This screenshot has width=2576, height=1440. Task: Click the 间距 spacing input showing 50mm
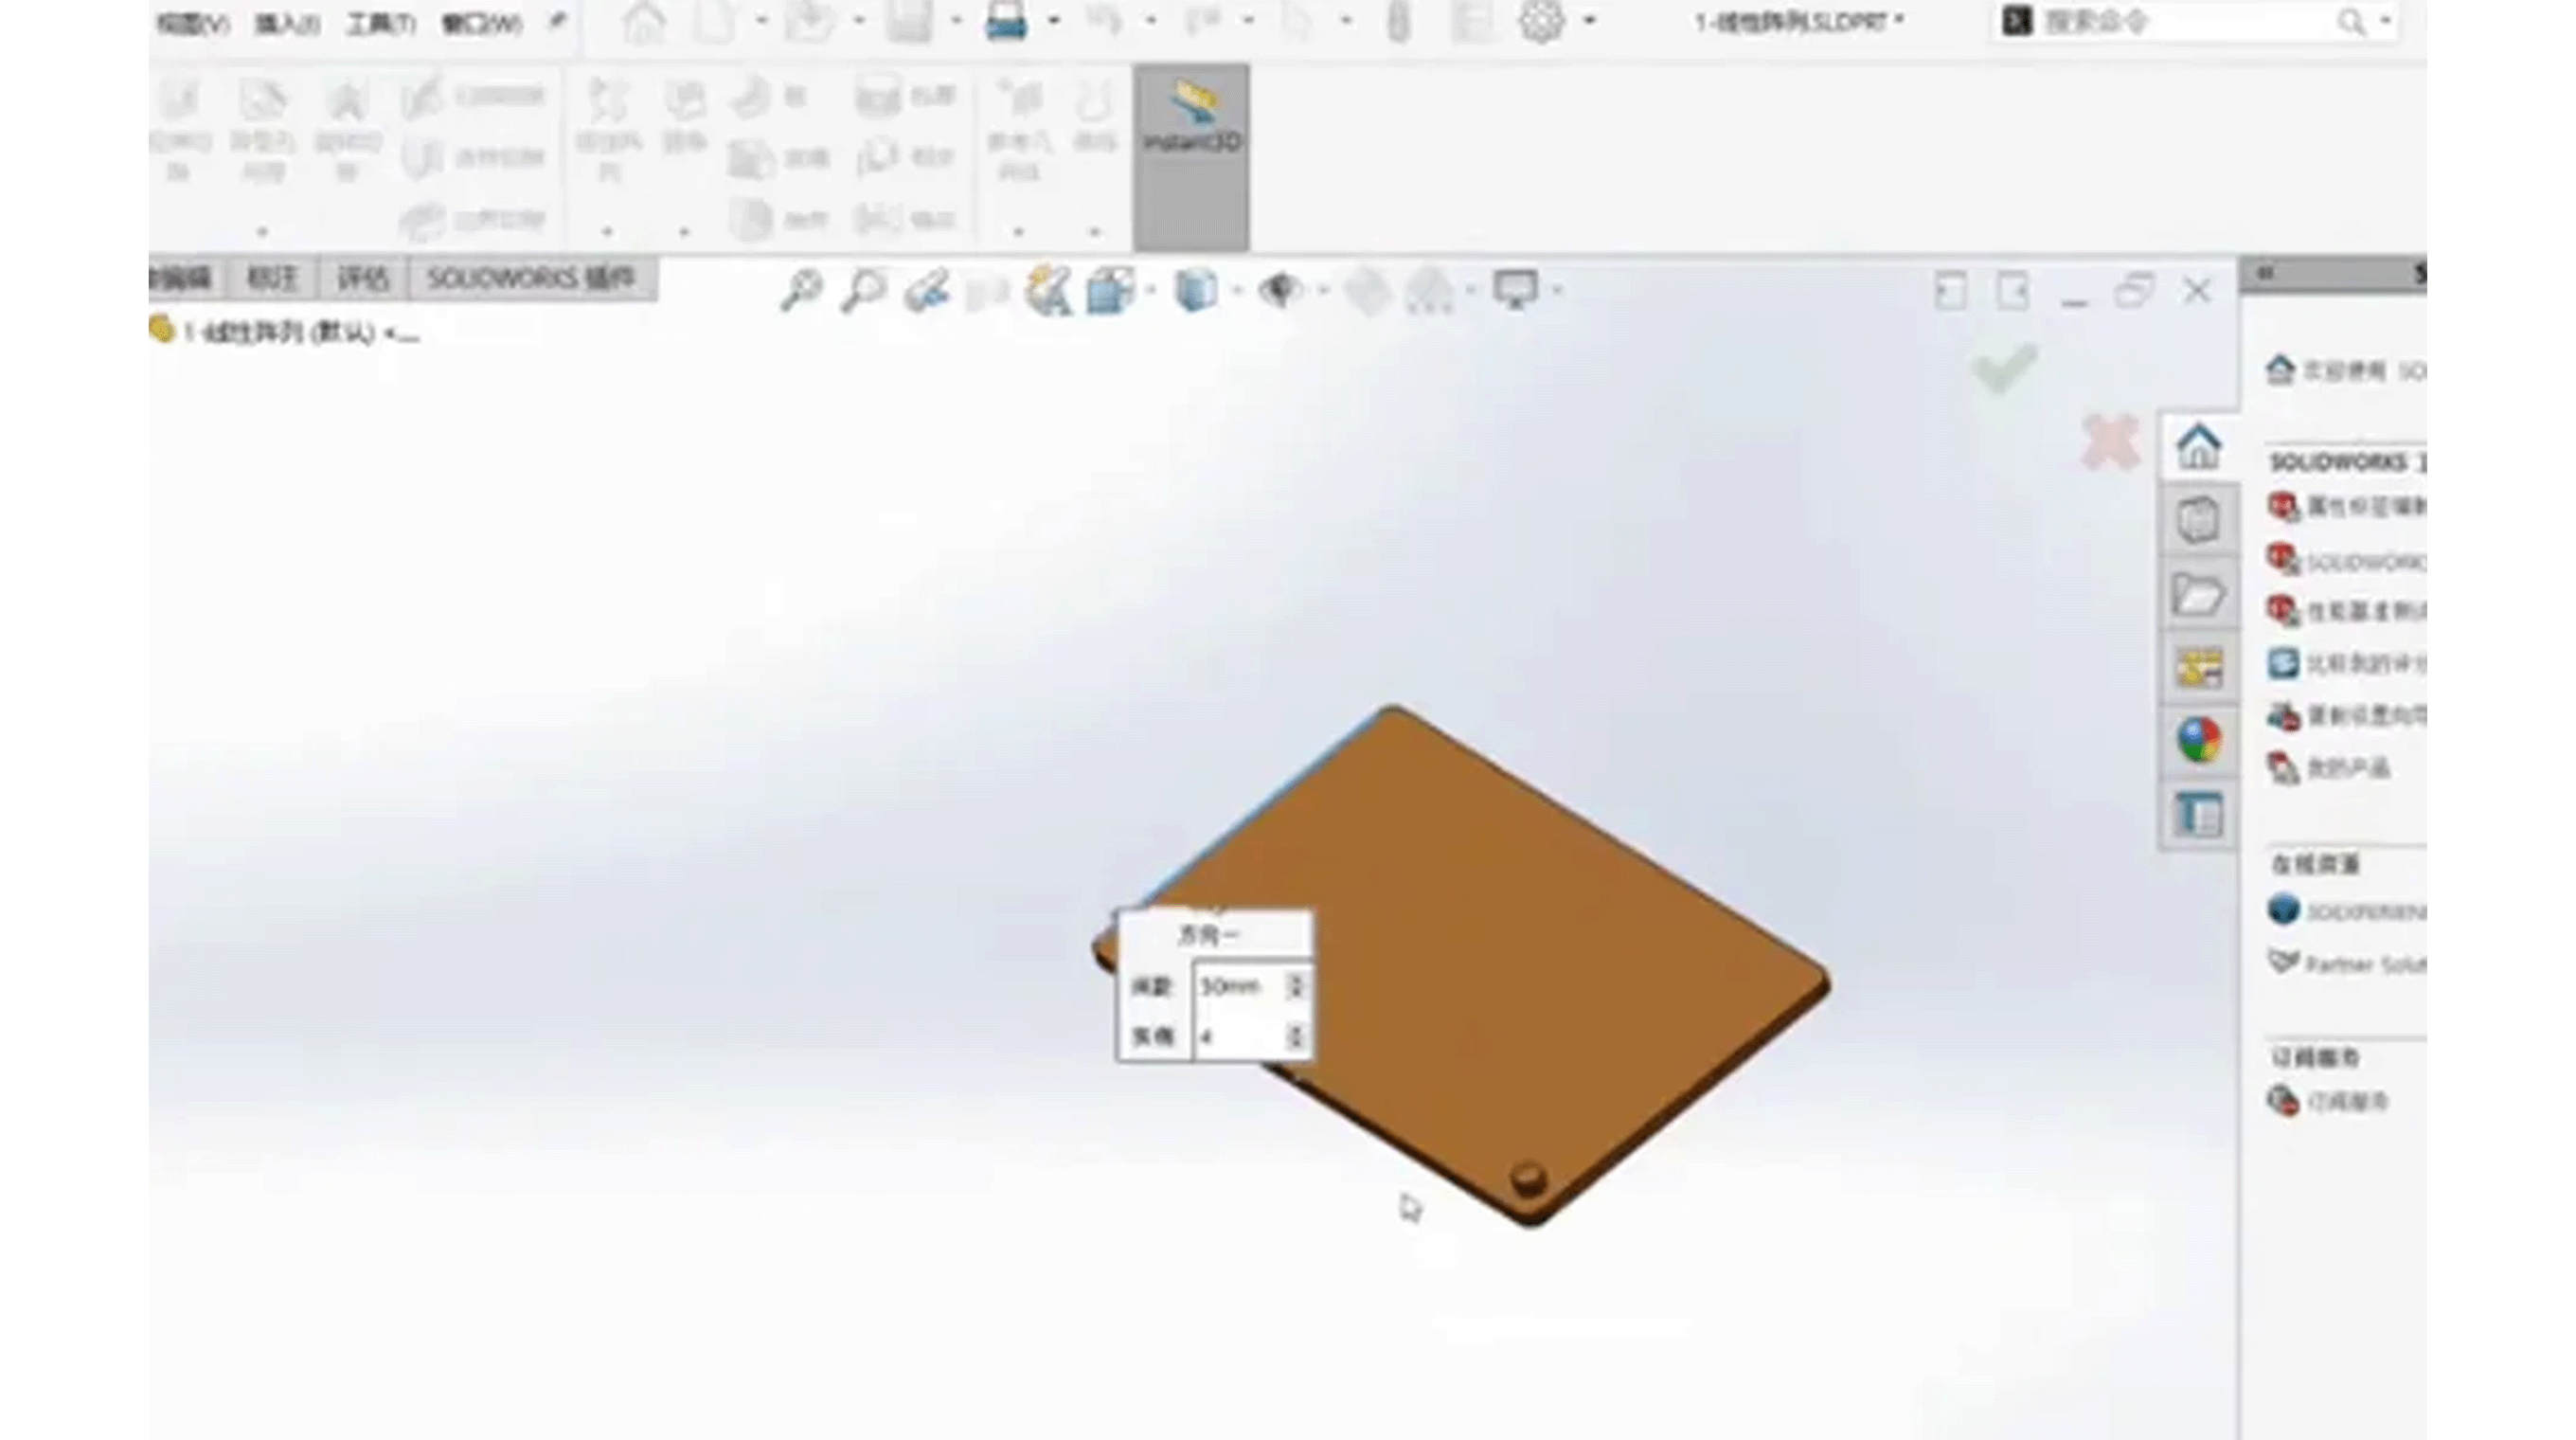tap(1240, 987)
